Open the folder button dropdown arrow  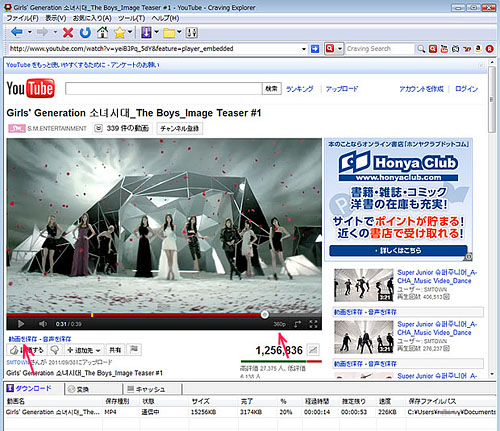[179, 32]
